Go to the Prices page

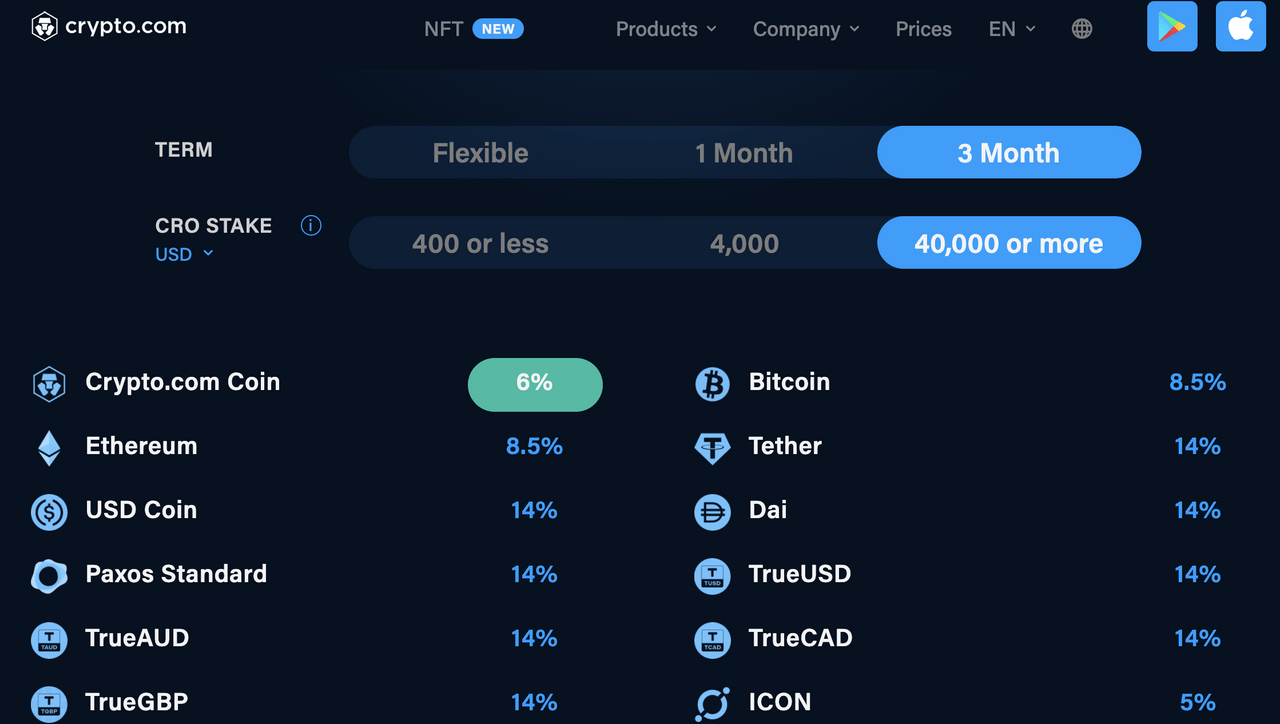click(x=923, y=29)
